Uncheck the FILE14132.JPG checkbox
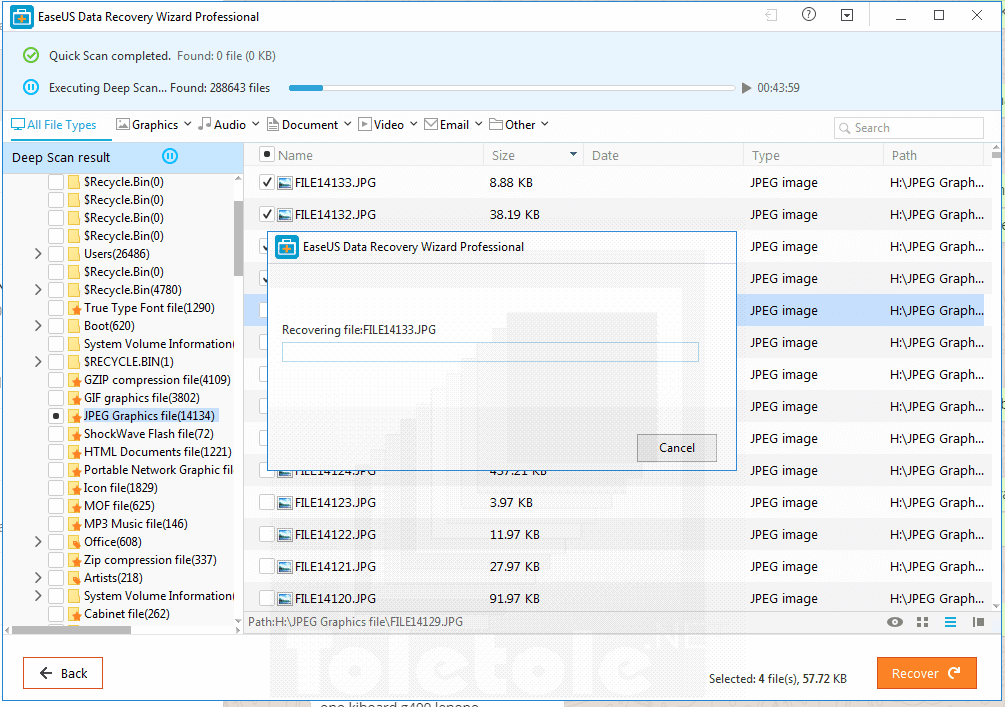 click(267, 214)
